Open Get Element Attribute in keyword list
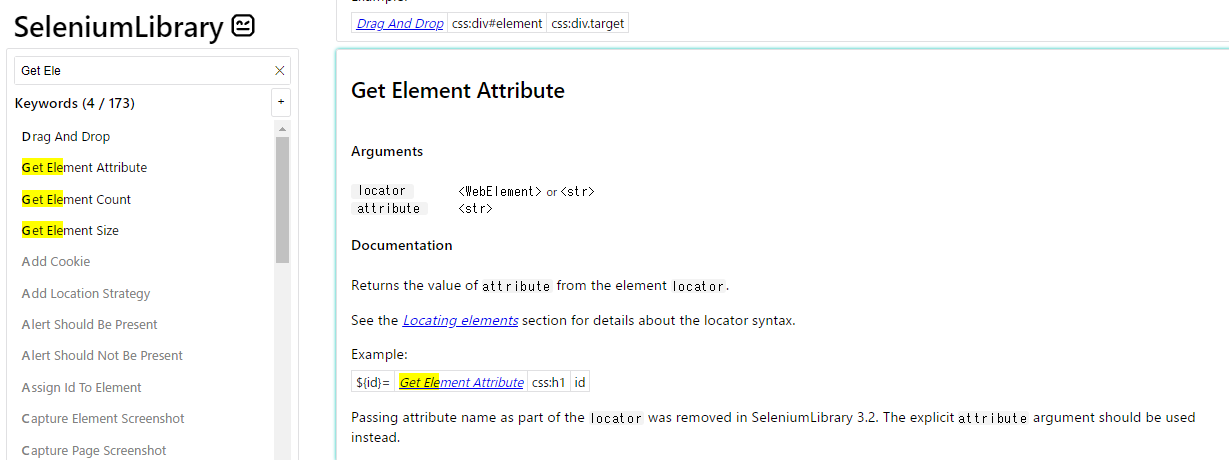Viewport: 1229px width, 460px height. [x=84, y=167]
